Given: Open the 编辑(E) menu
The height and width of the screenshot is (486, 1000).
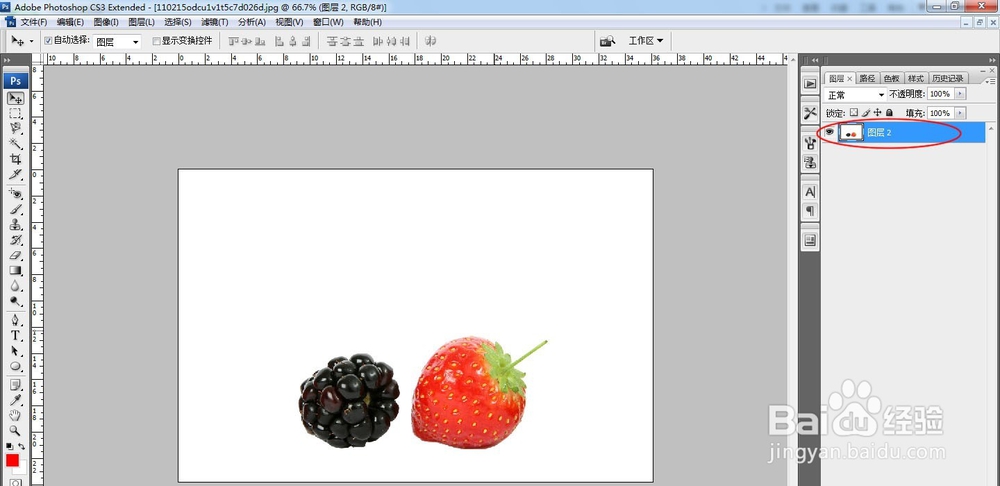Looking at the screenshot, I should (70, 22).
